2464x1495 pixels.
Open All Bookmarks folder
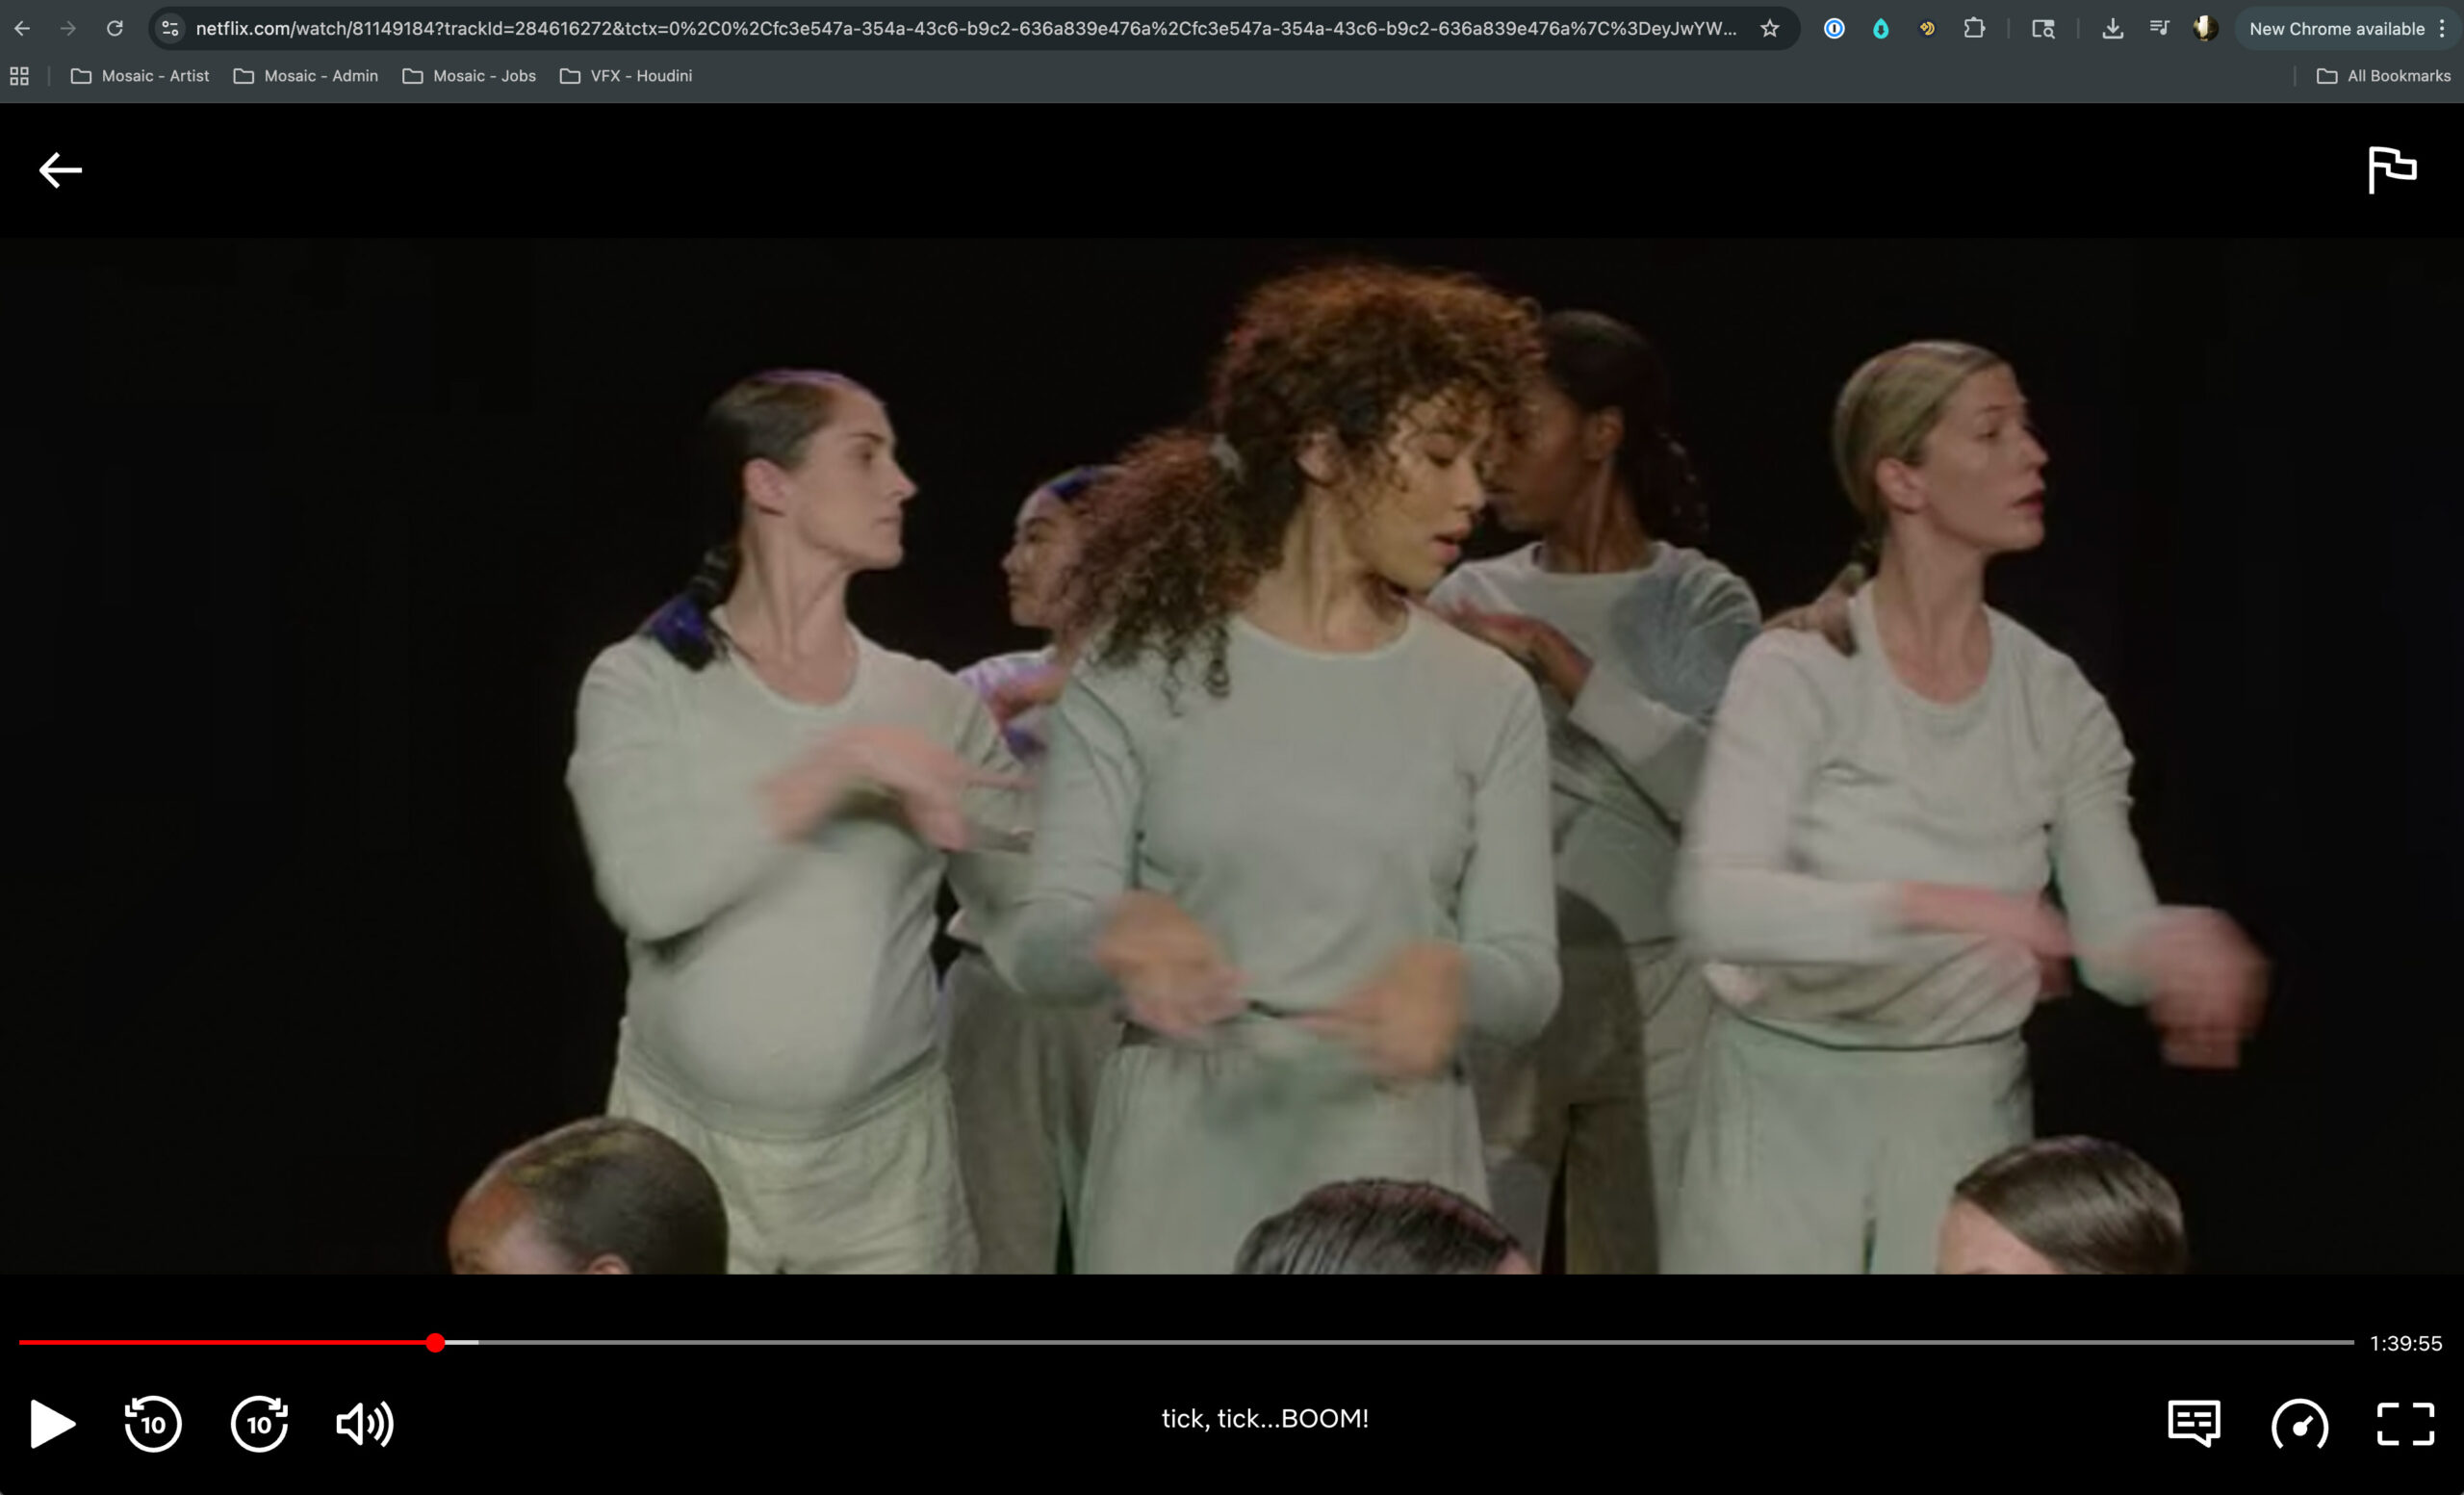tap(2384, 76)
